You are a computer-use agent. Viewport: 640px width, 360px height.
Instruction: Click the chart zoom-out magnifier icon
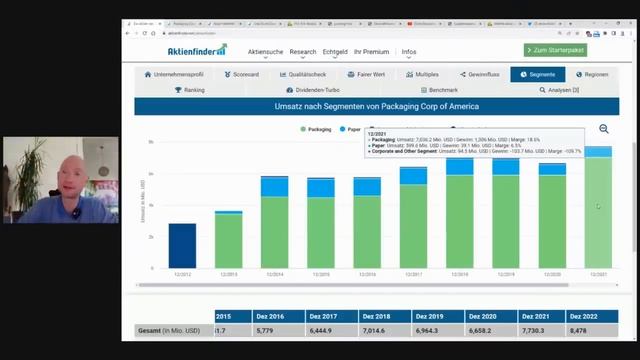click(x=604, y=129)
